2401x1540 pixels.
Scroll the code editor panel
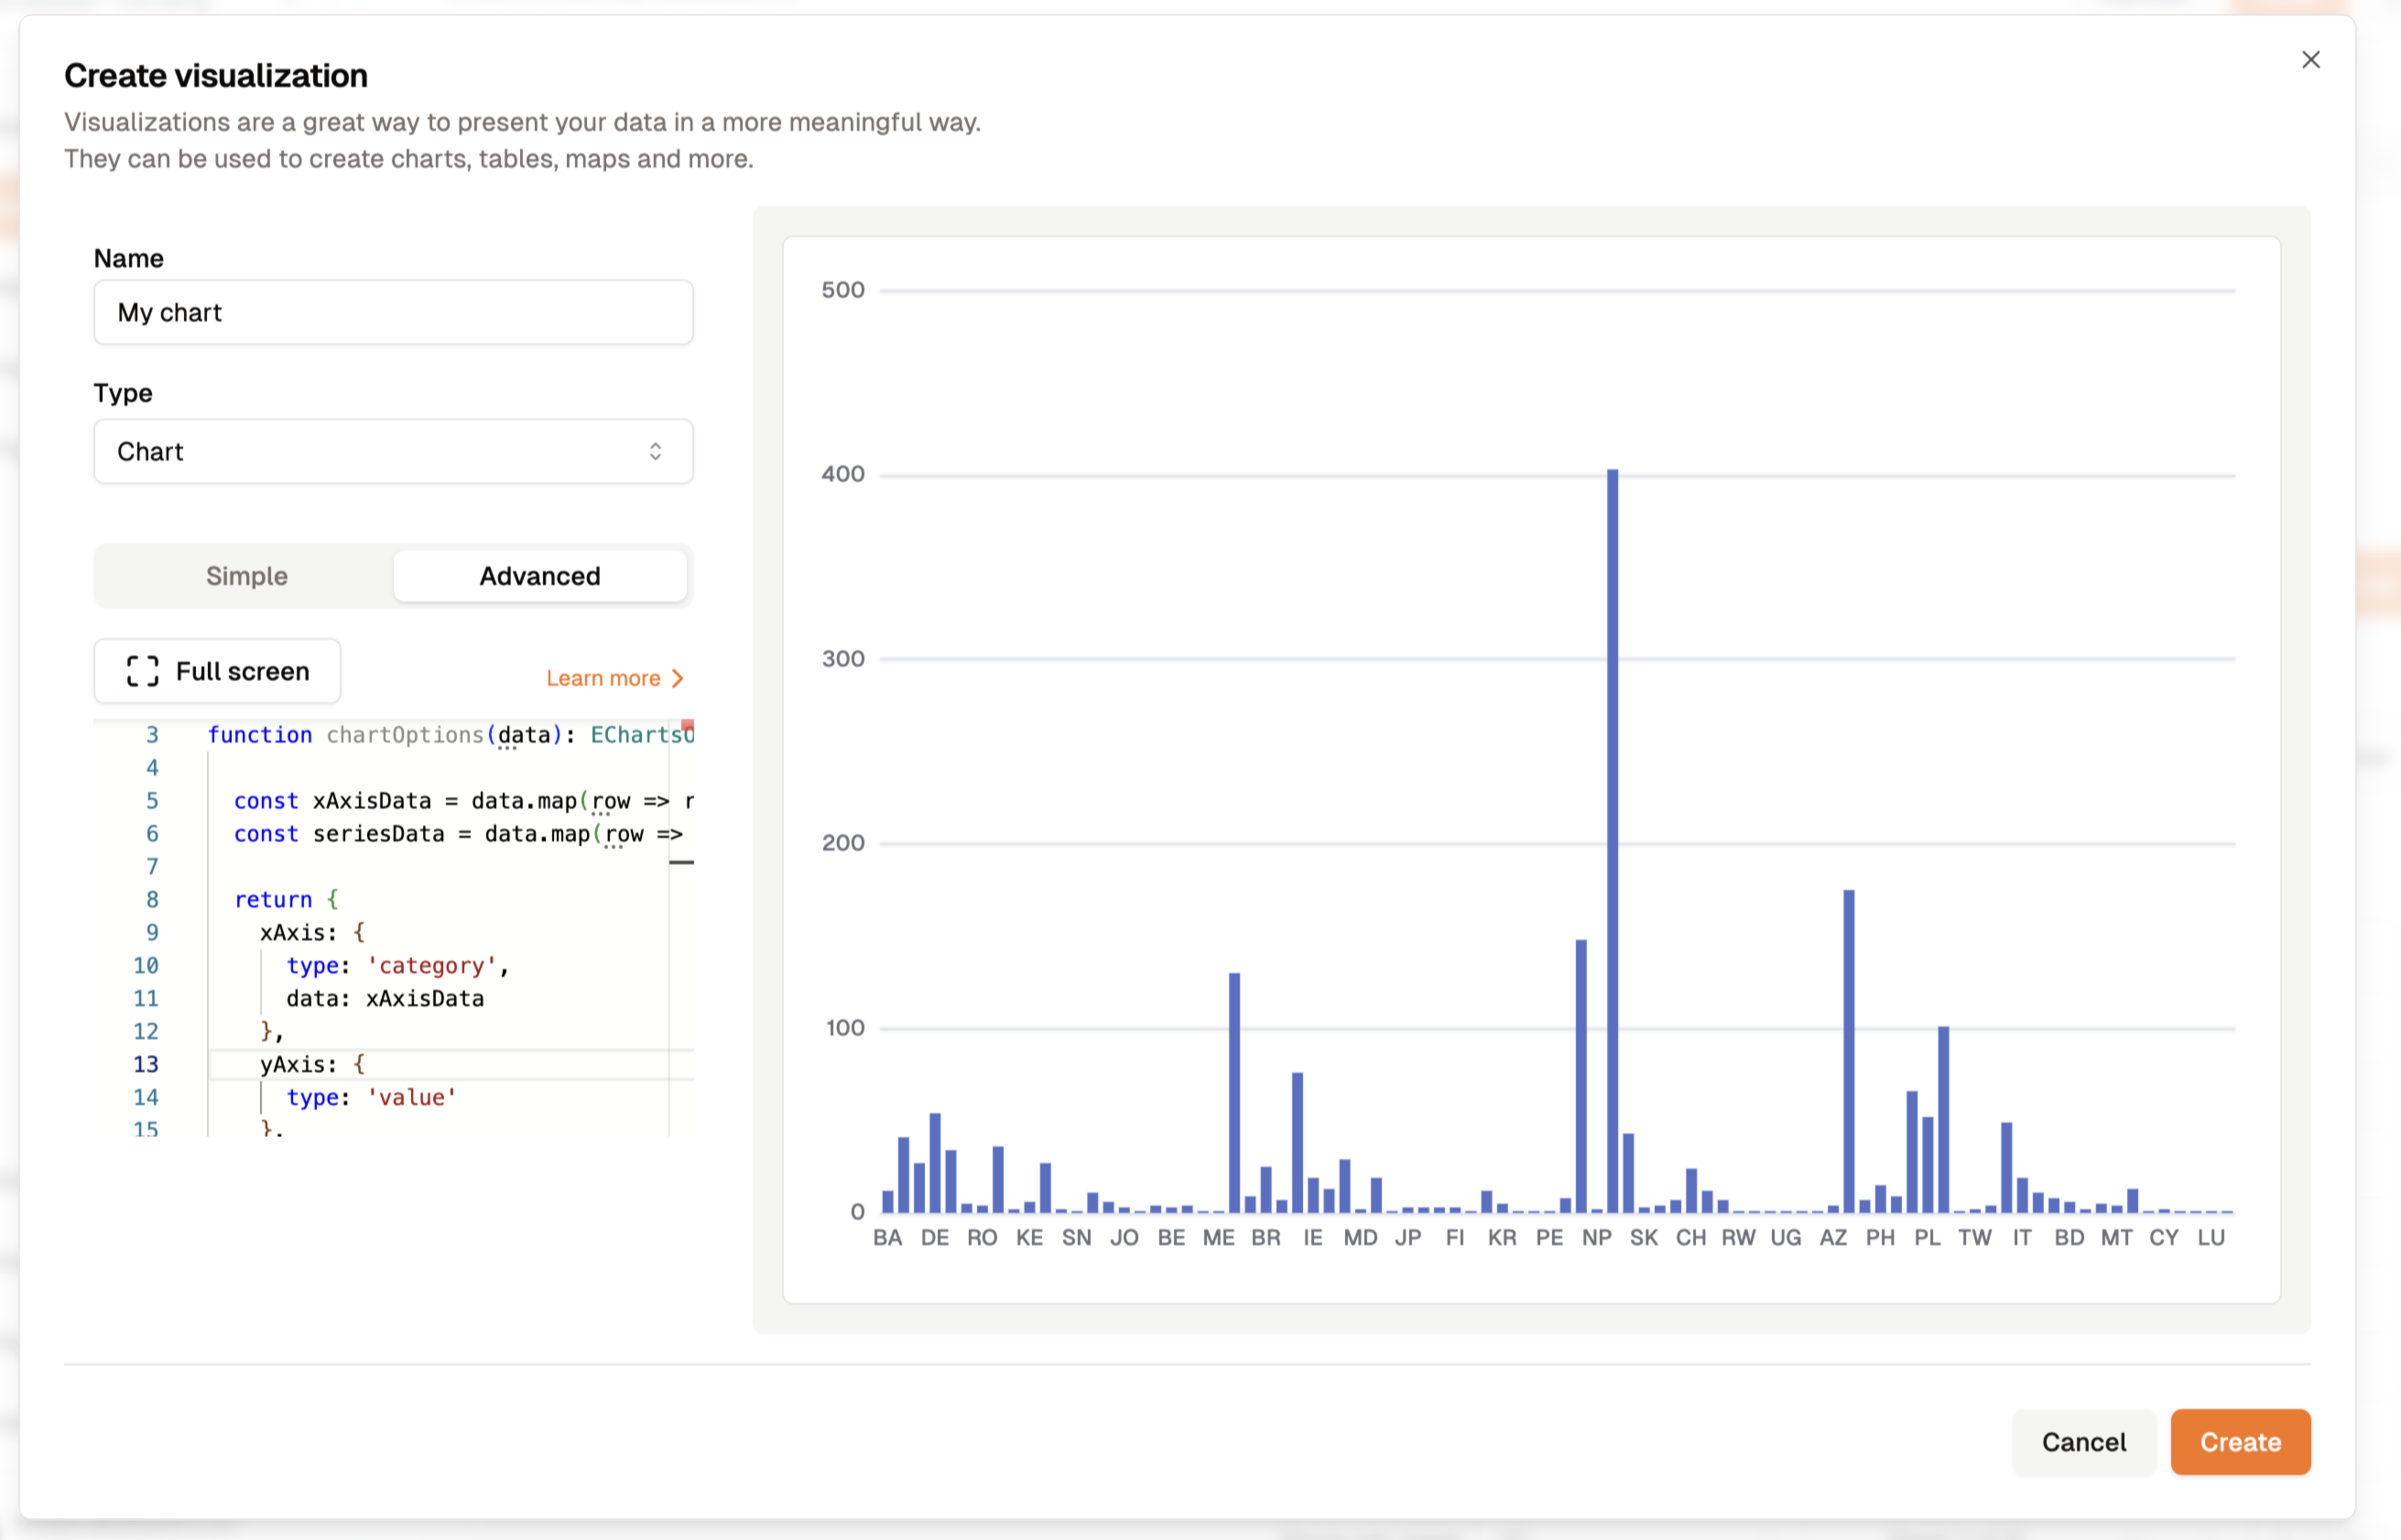point(680,864)
